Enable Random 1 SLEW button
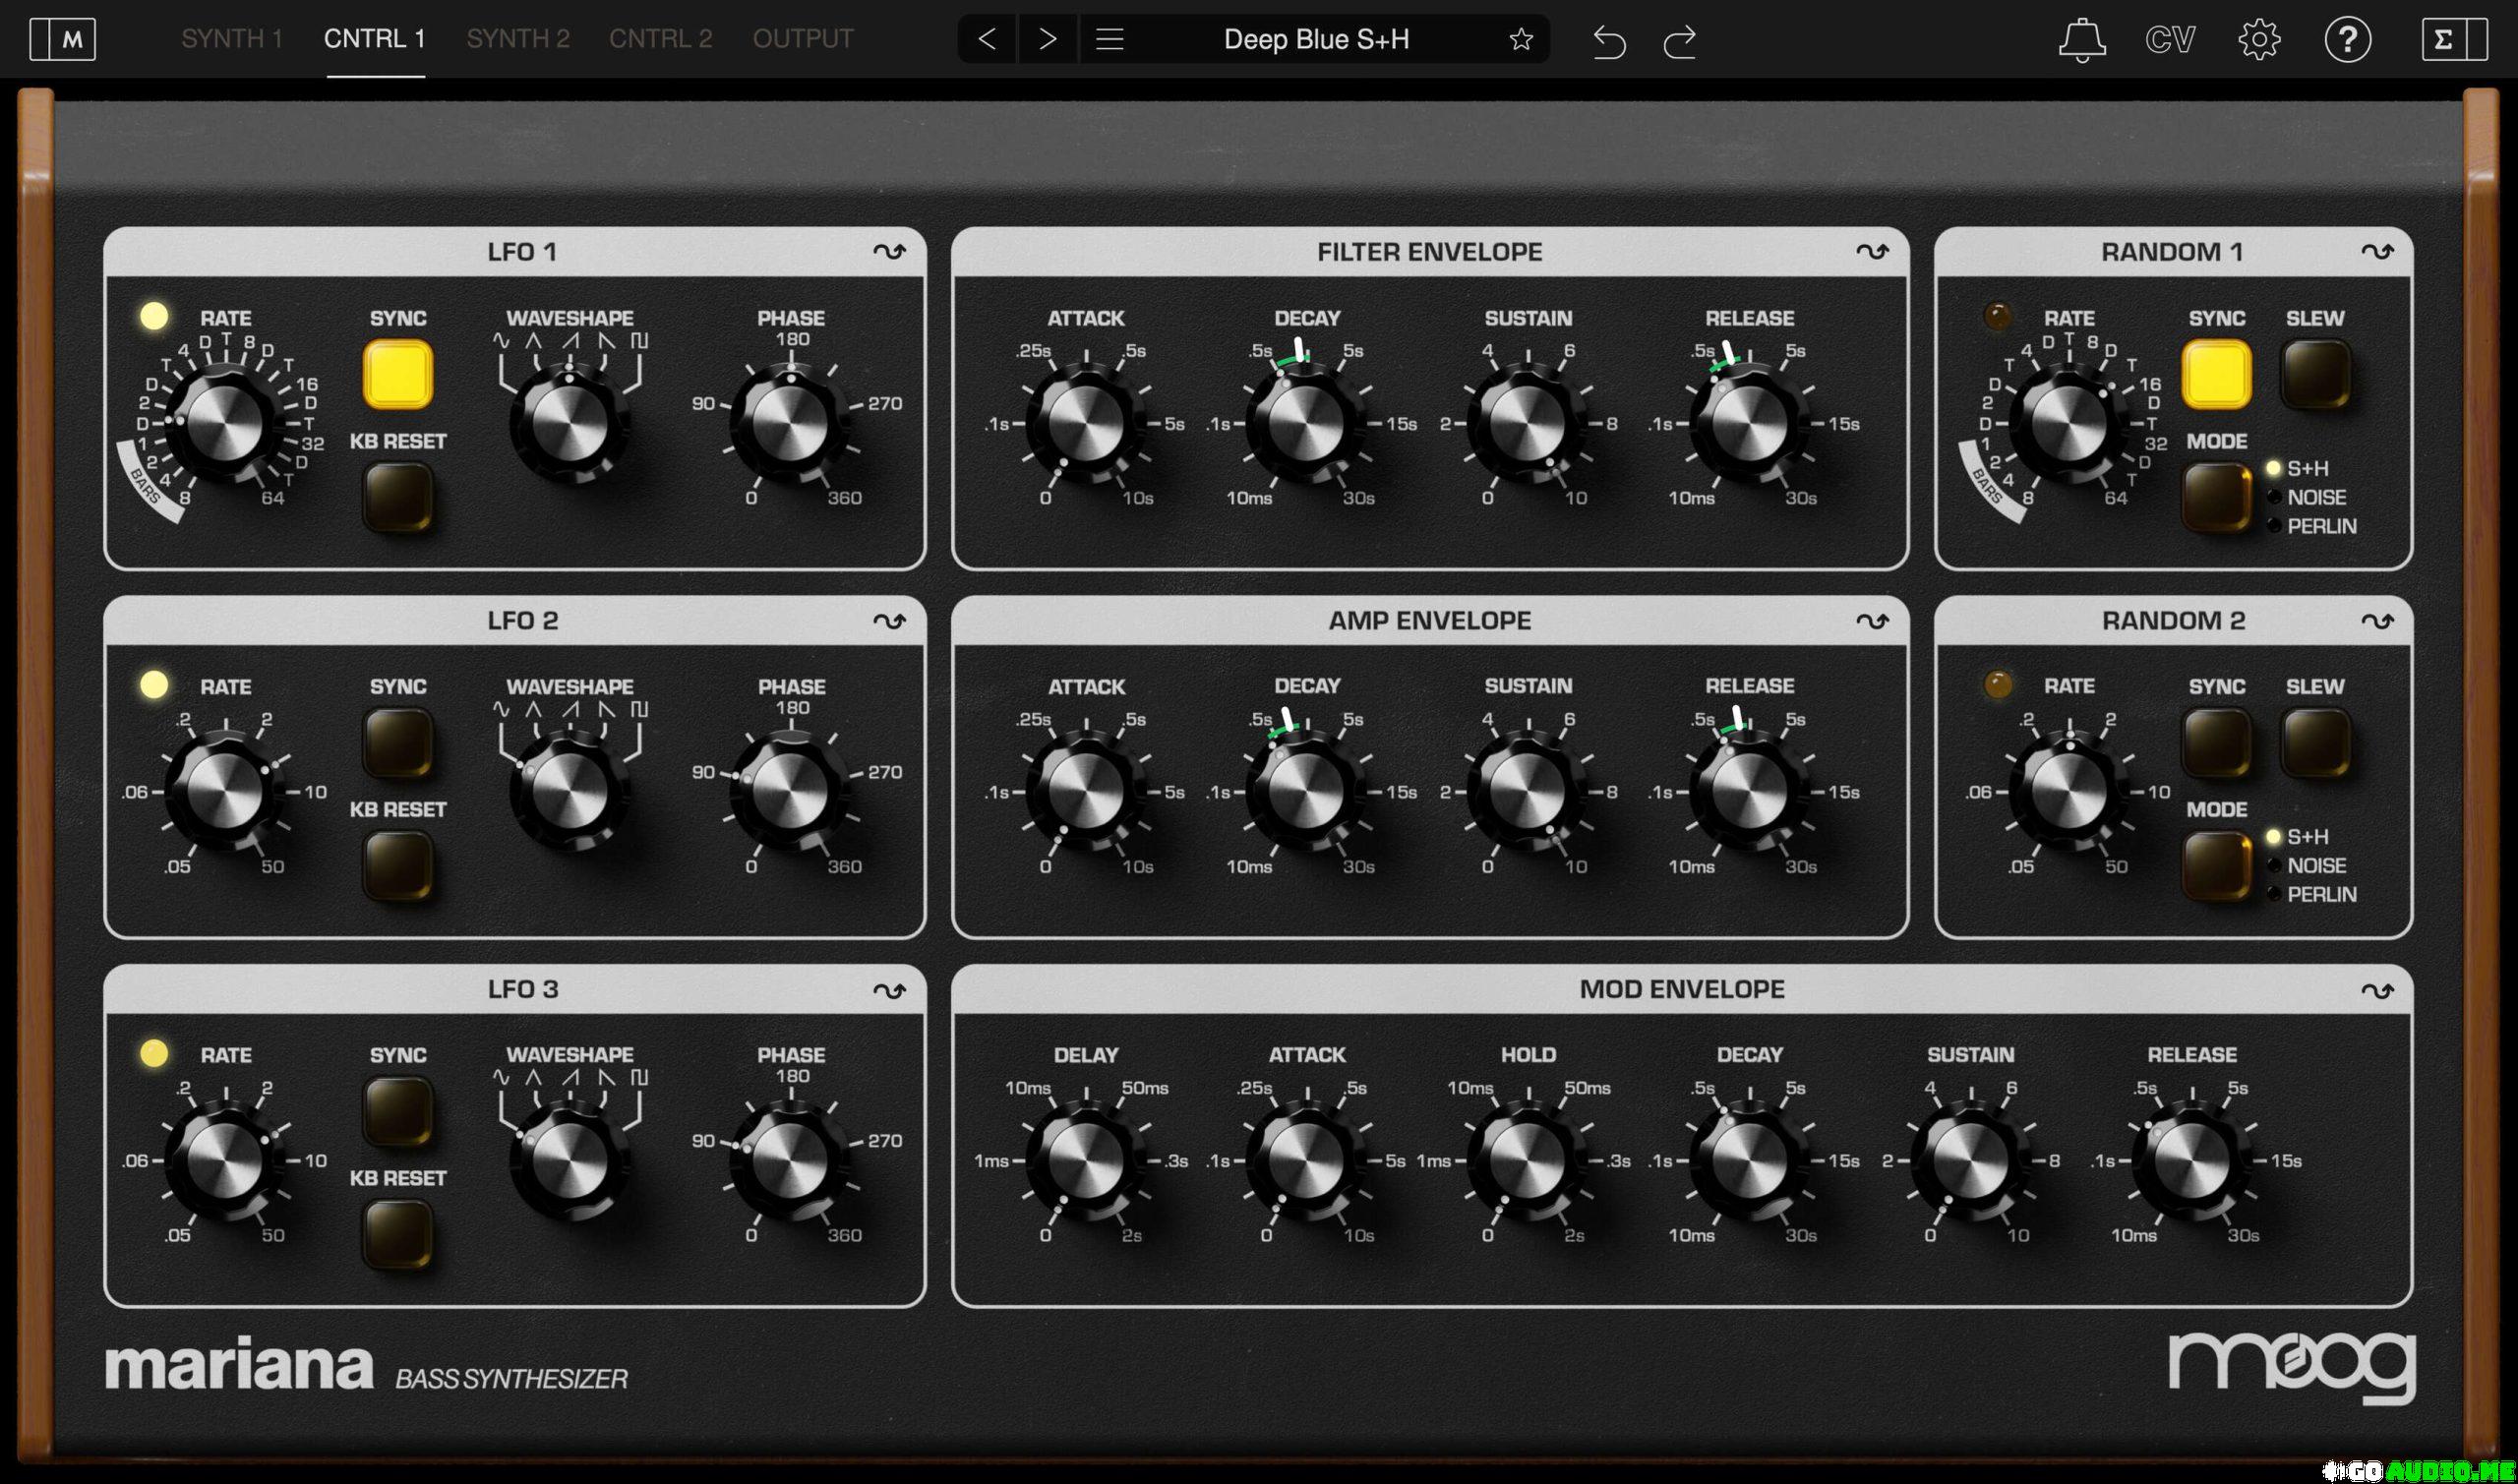 coord(2315,375)
